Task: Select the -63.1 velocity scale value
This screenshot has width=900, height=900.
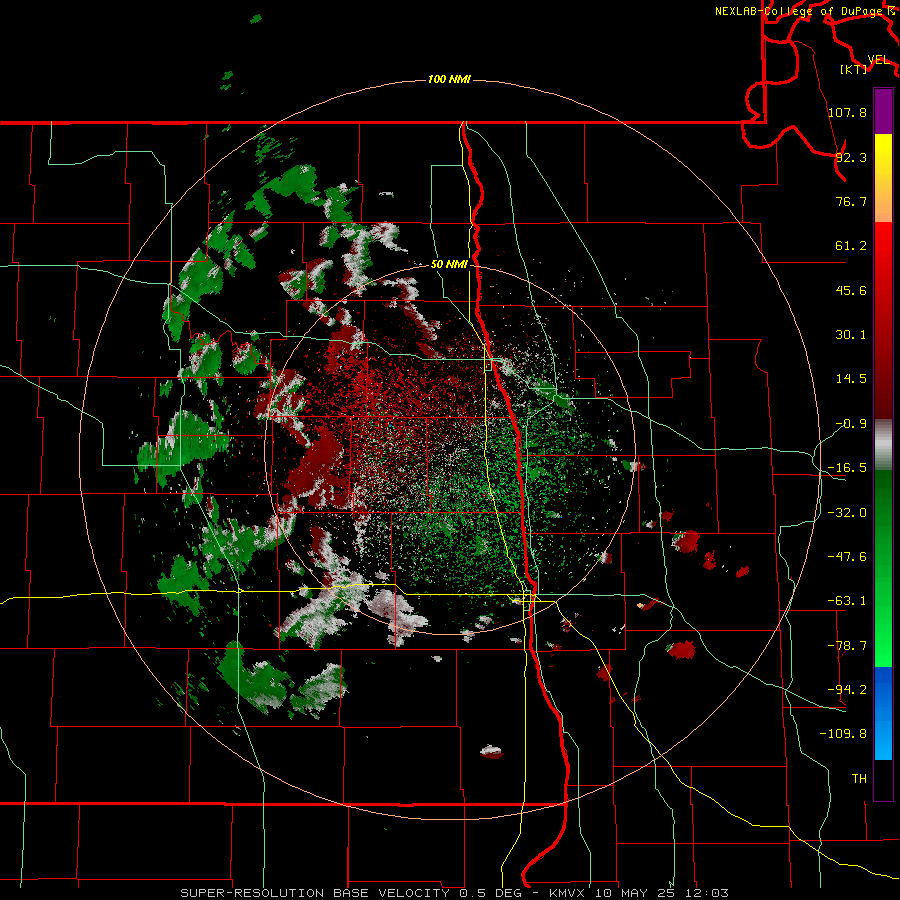Action: [x=847, y=601]
